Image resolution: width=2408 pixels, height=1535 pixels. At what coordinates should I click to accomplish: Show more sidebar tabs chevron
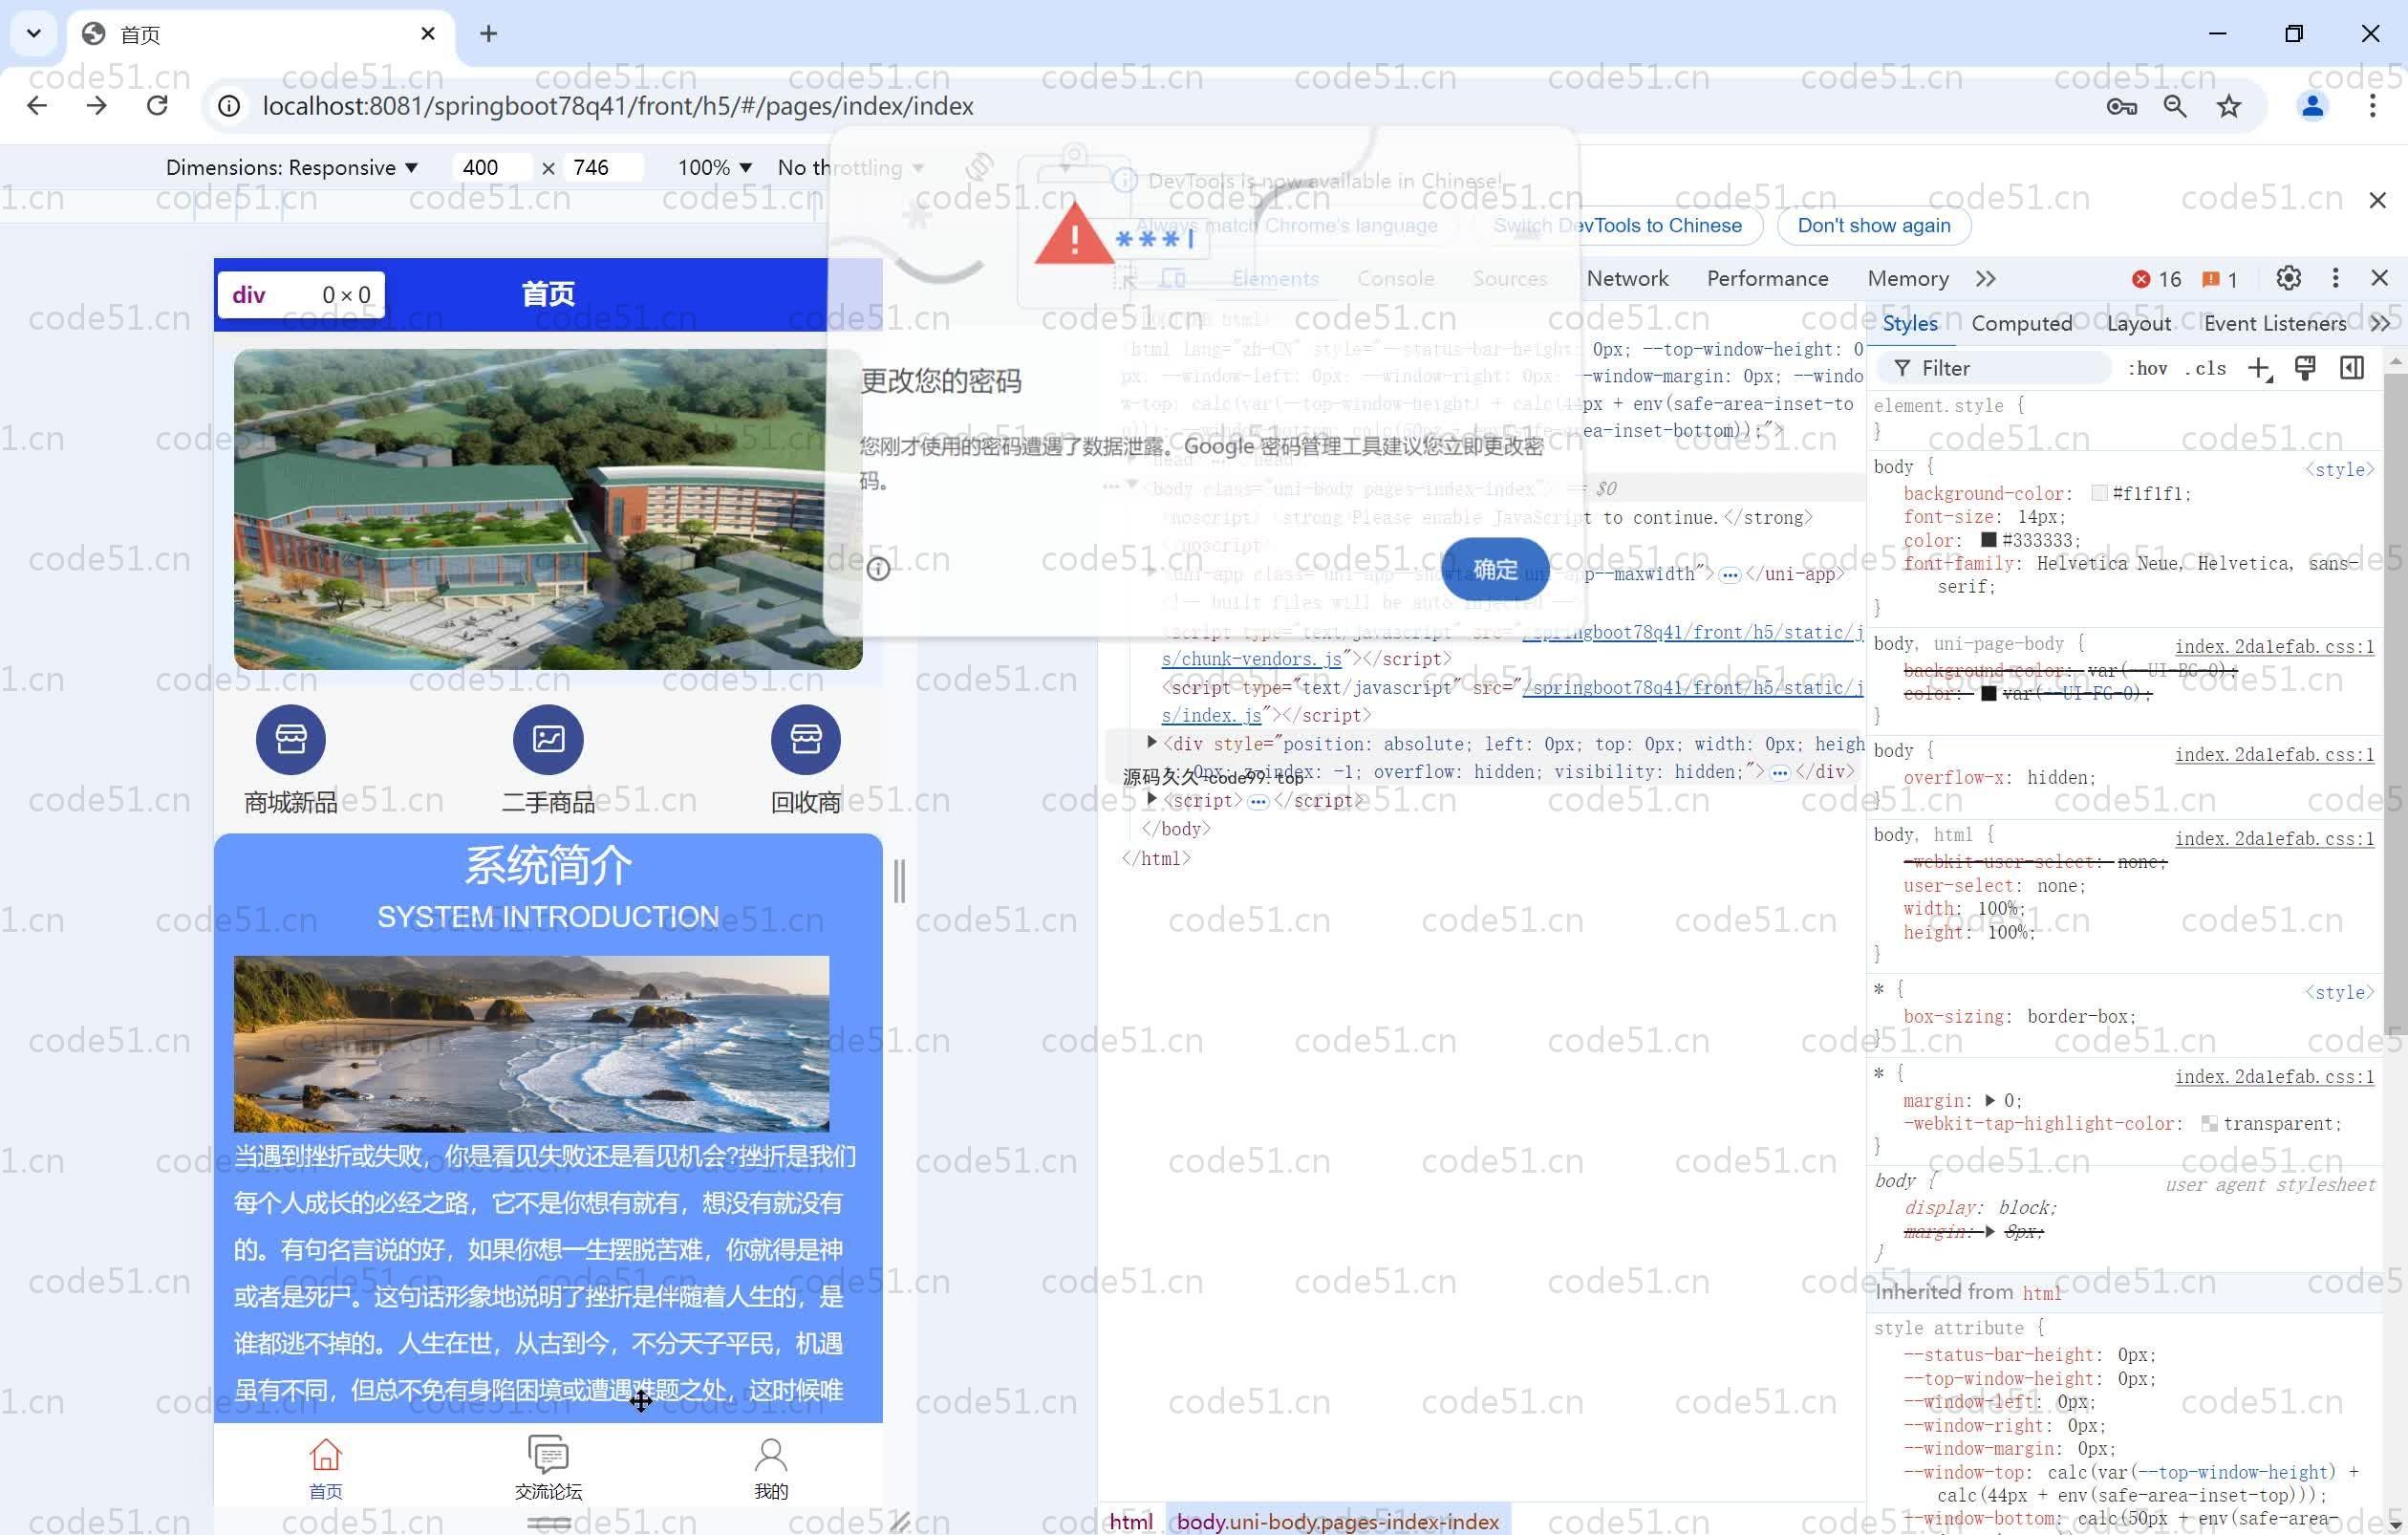pos(2380,323)
